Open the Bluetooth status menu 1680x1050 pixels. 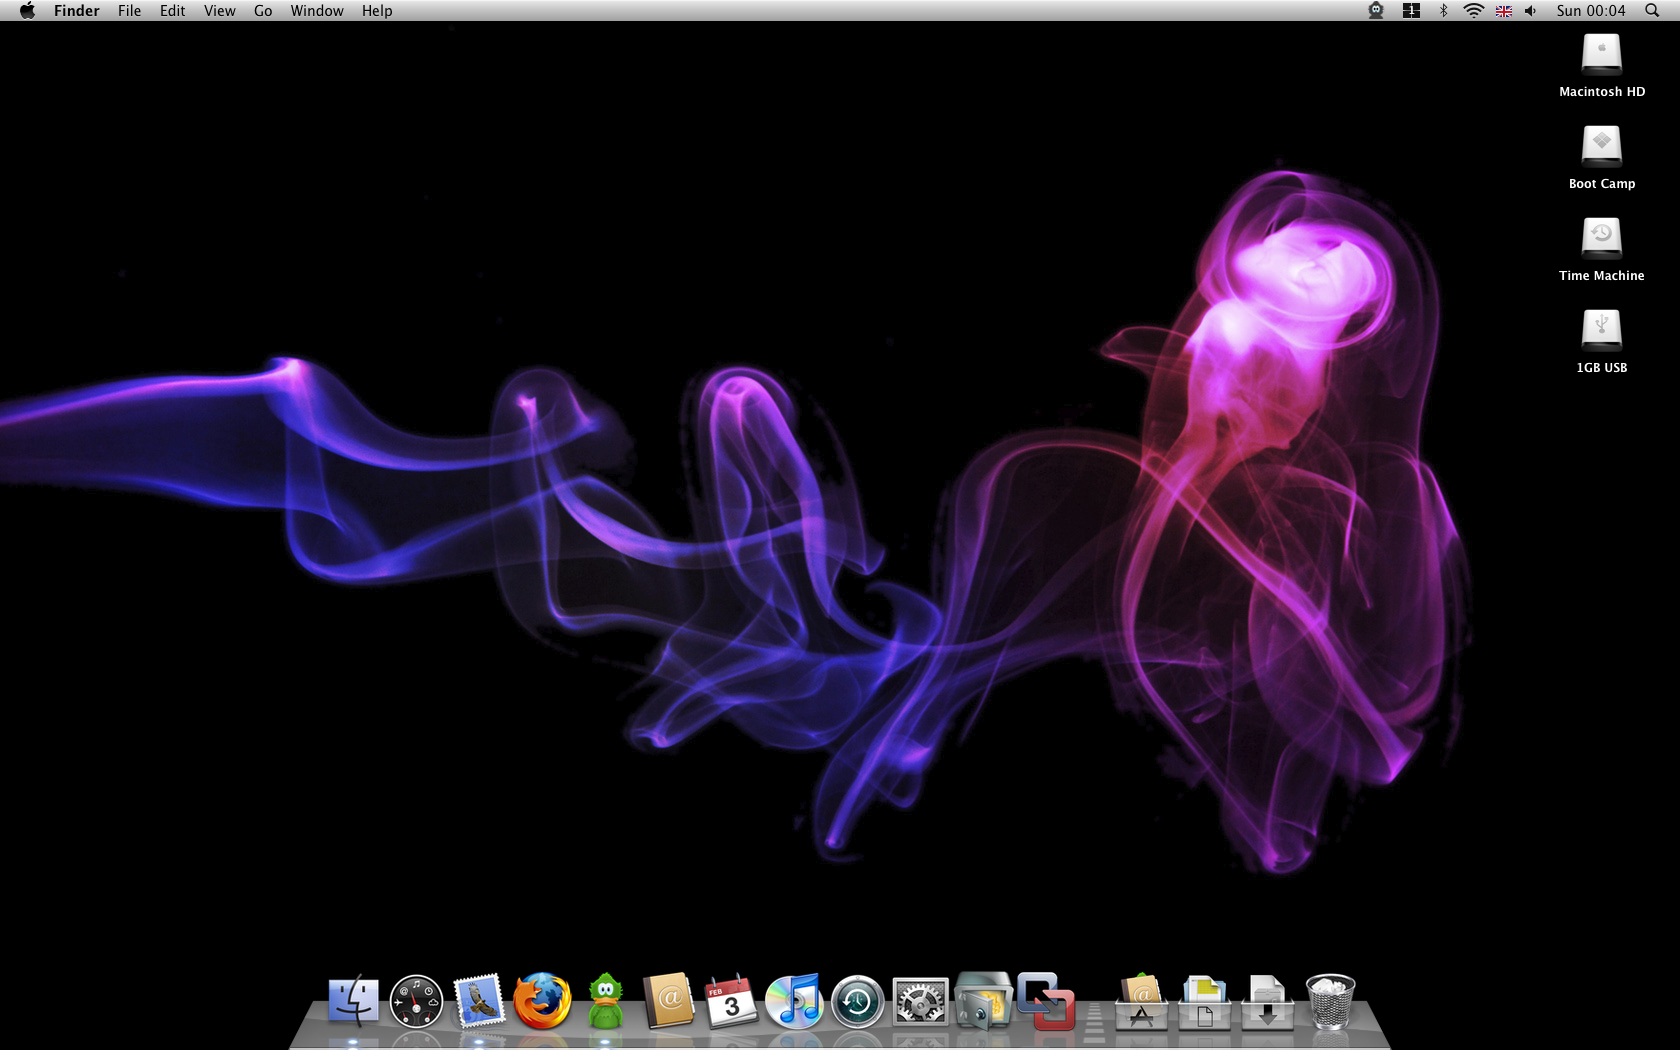tap(1443, 10)
